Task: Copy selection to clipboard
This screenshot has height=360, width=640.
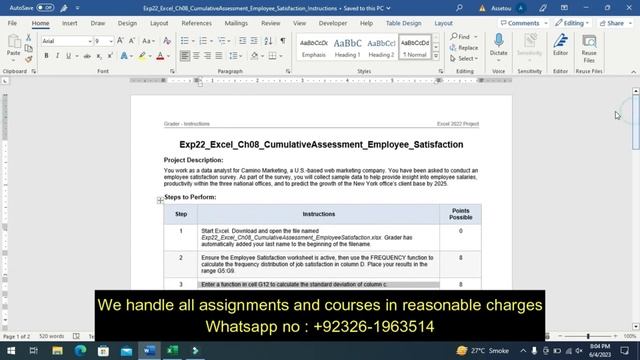Action: (x=28, y=49)
